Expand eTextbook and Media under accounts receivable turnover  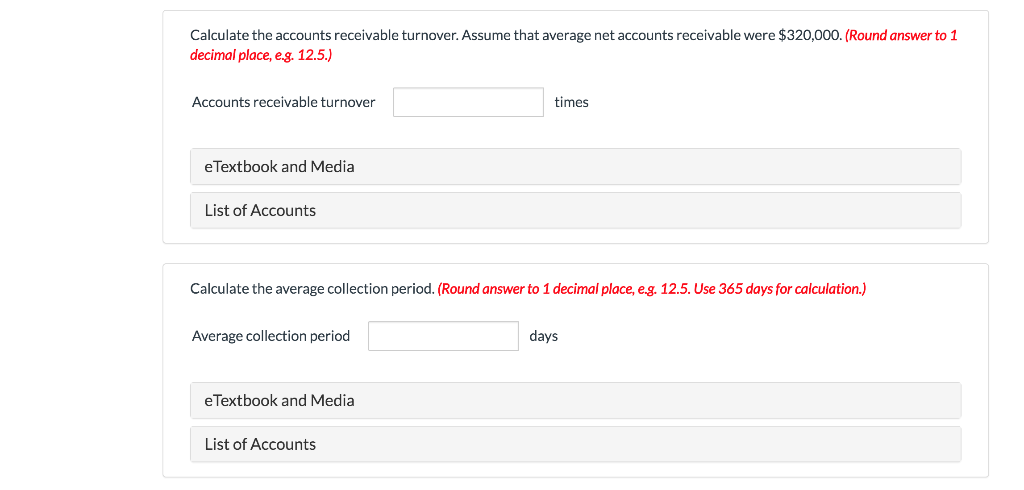pos(575,167)
